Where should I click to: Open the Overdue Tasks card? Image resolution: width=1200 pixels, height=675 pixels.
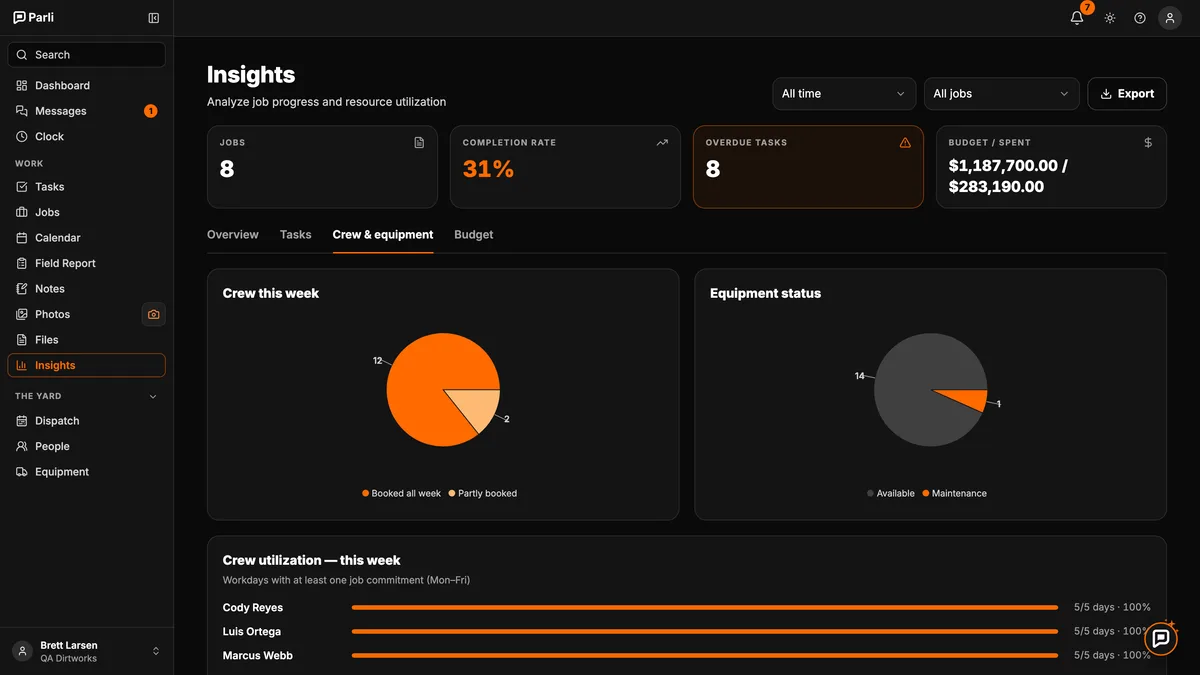pos(808,167)
